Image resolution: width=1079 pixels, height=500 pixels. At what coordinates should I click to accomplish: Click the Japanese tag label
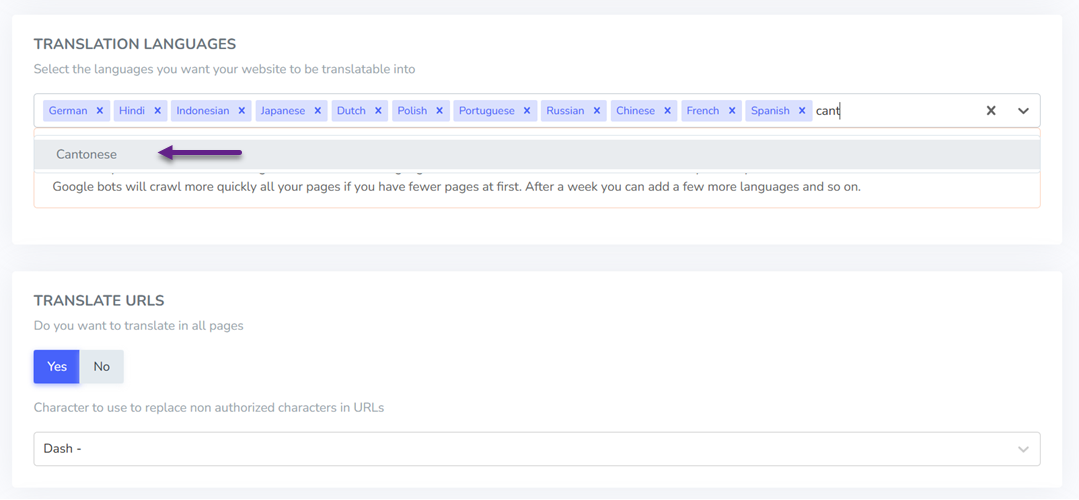click(x=283, y=111)
